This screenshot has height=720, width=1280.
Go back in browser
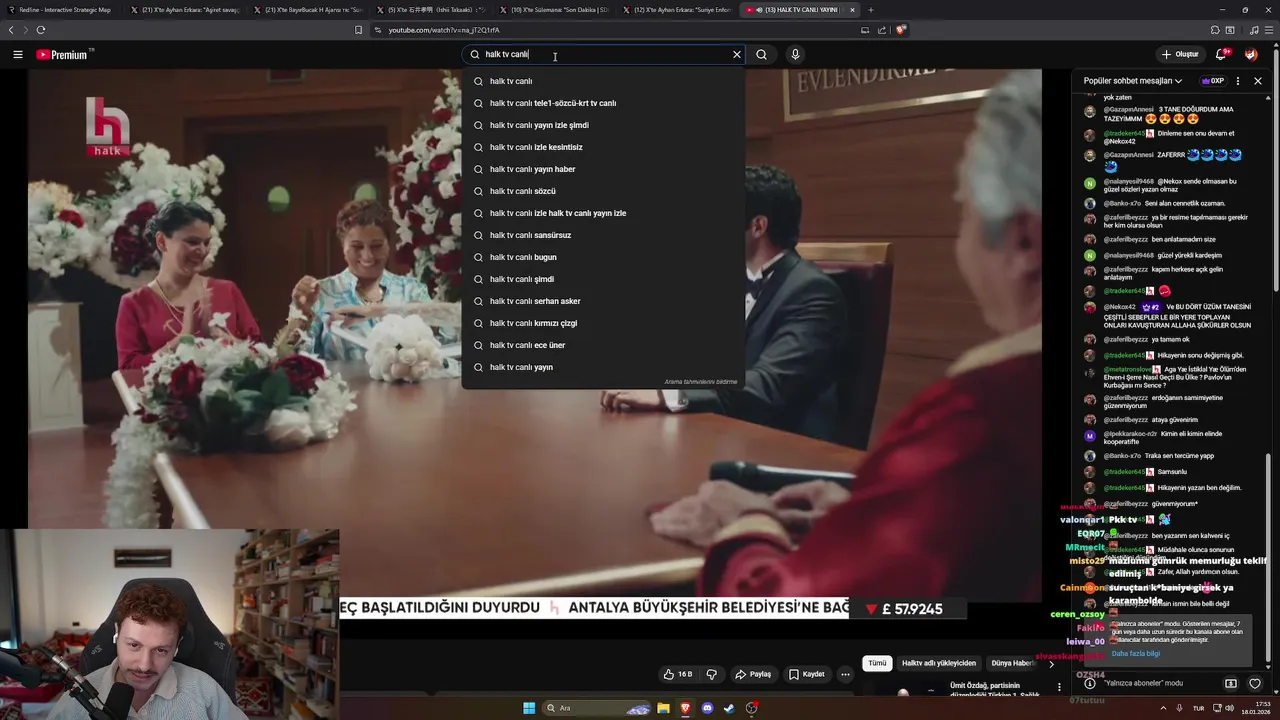click(11, 30)
